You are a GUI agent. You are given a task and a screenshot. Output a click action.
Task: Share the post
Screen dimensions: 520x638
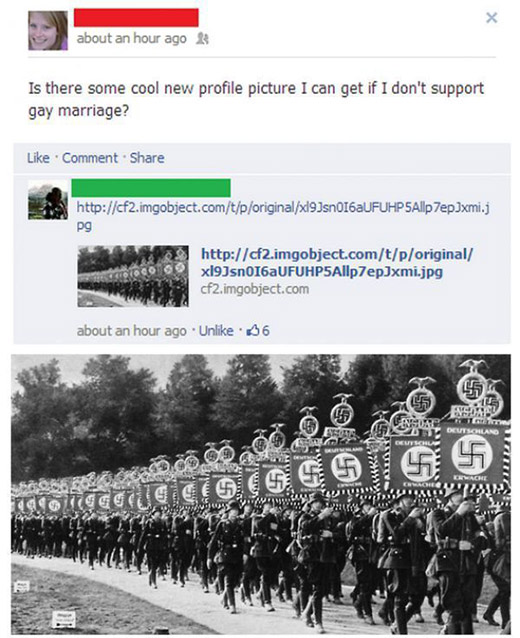tap(147, 158)
